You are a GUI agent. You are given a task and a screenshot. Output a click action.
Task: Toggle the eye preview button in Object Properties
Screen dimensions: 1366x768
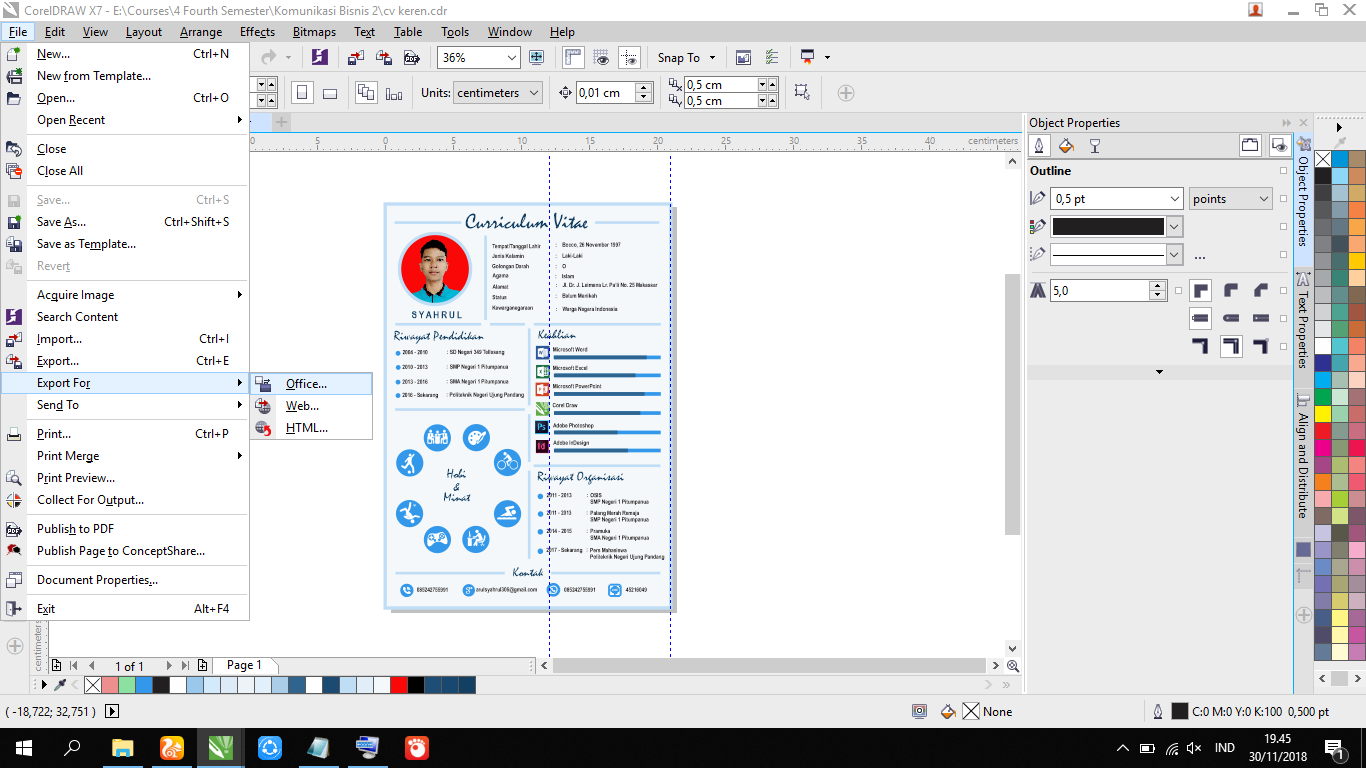(1279, 146)
